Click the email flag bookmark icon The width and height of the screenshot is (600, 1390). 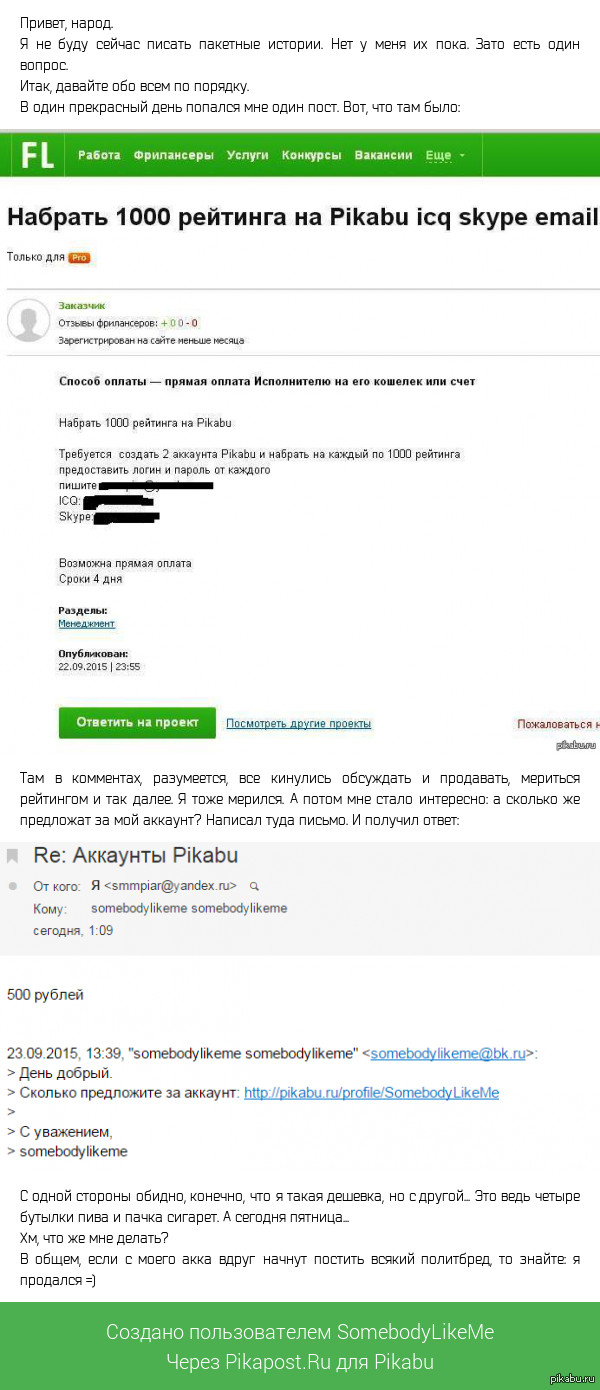pos(13,856)
